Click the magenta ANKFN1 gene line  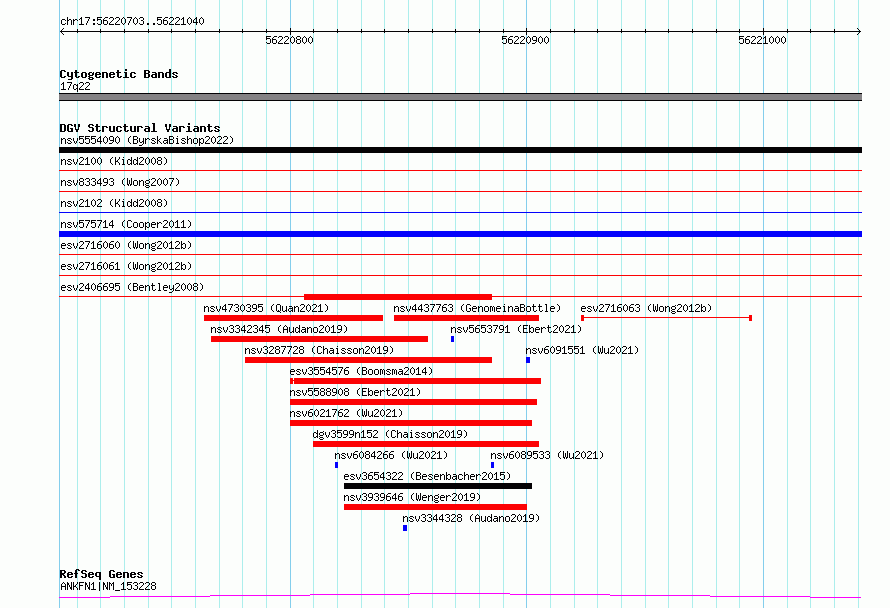click(x=460, y=596)
